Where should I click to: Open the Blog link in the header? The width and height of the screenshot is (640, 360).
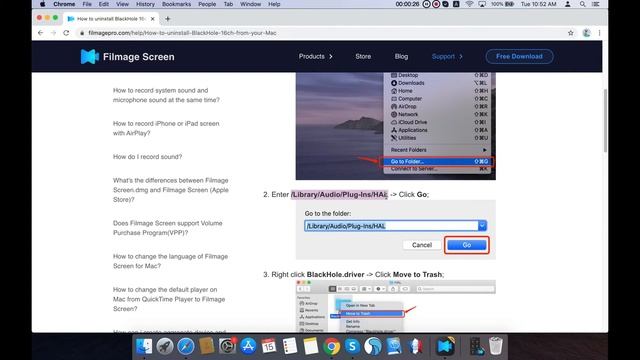pyautogui.click(x=401, y=56)
